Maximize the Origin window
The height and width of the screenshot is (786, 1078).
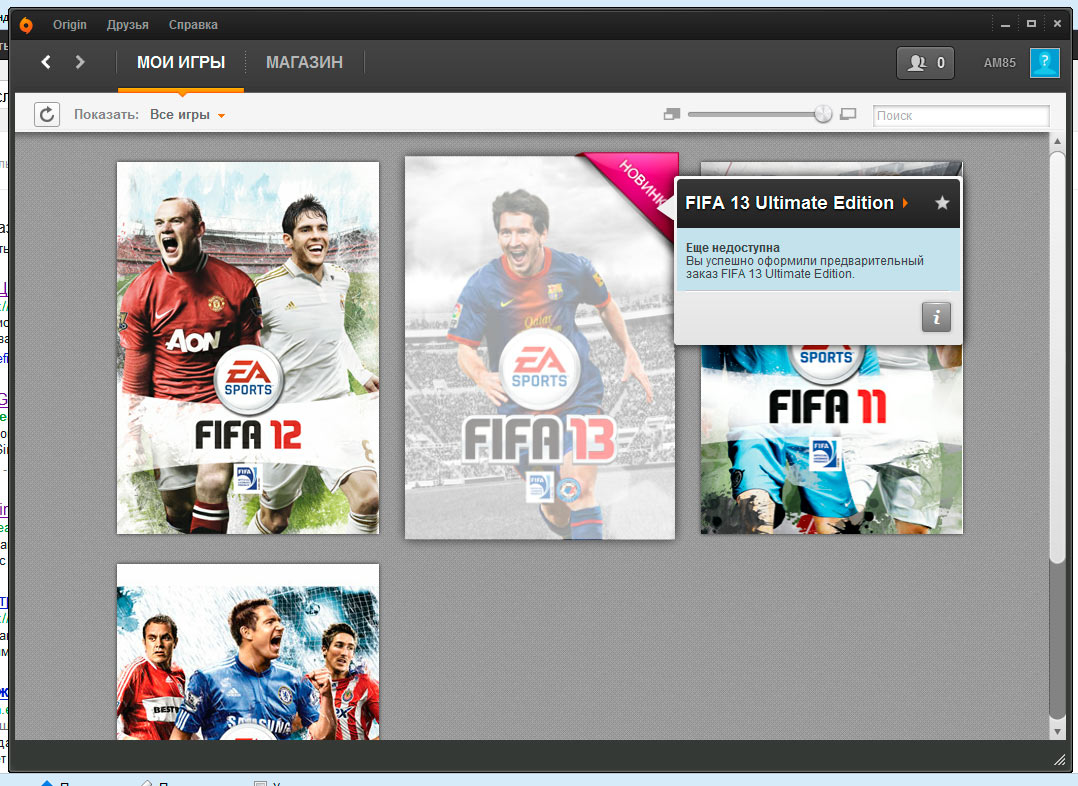(1031, 24)
